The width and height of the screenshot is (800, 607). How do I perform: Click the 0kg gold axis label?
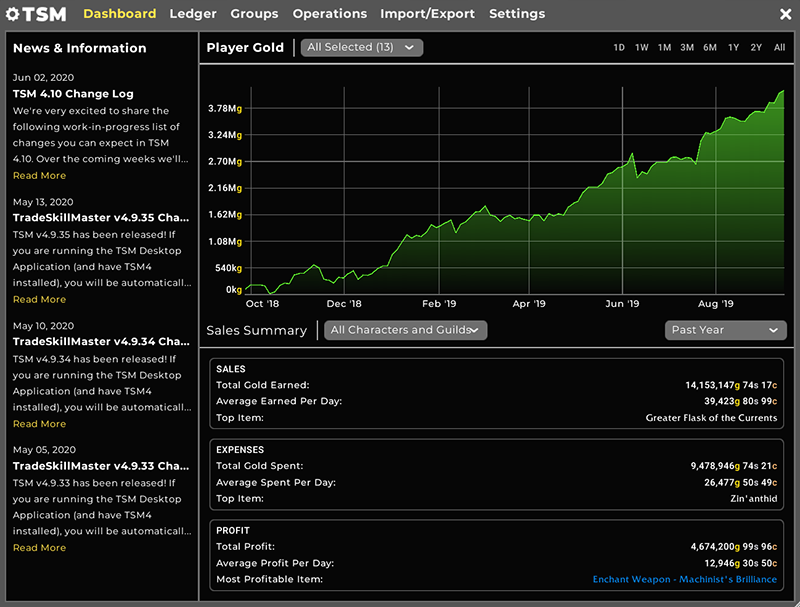tap(234, 290)
